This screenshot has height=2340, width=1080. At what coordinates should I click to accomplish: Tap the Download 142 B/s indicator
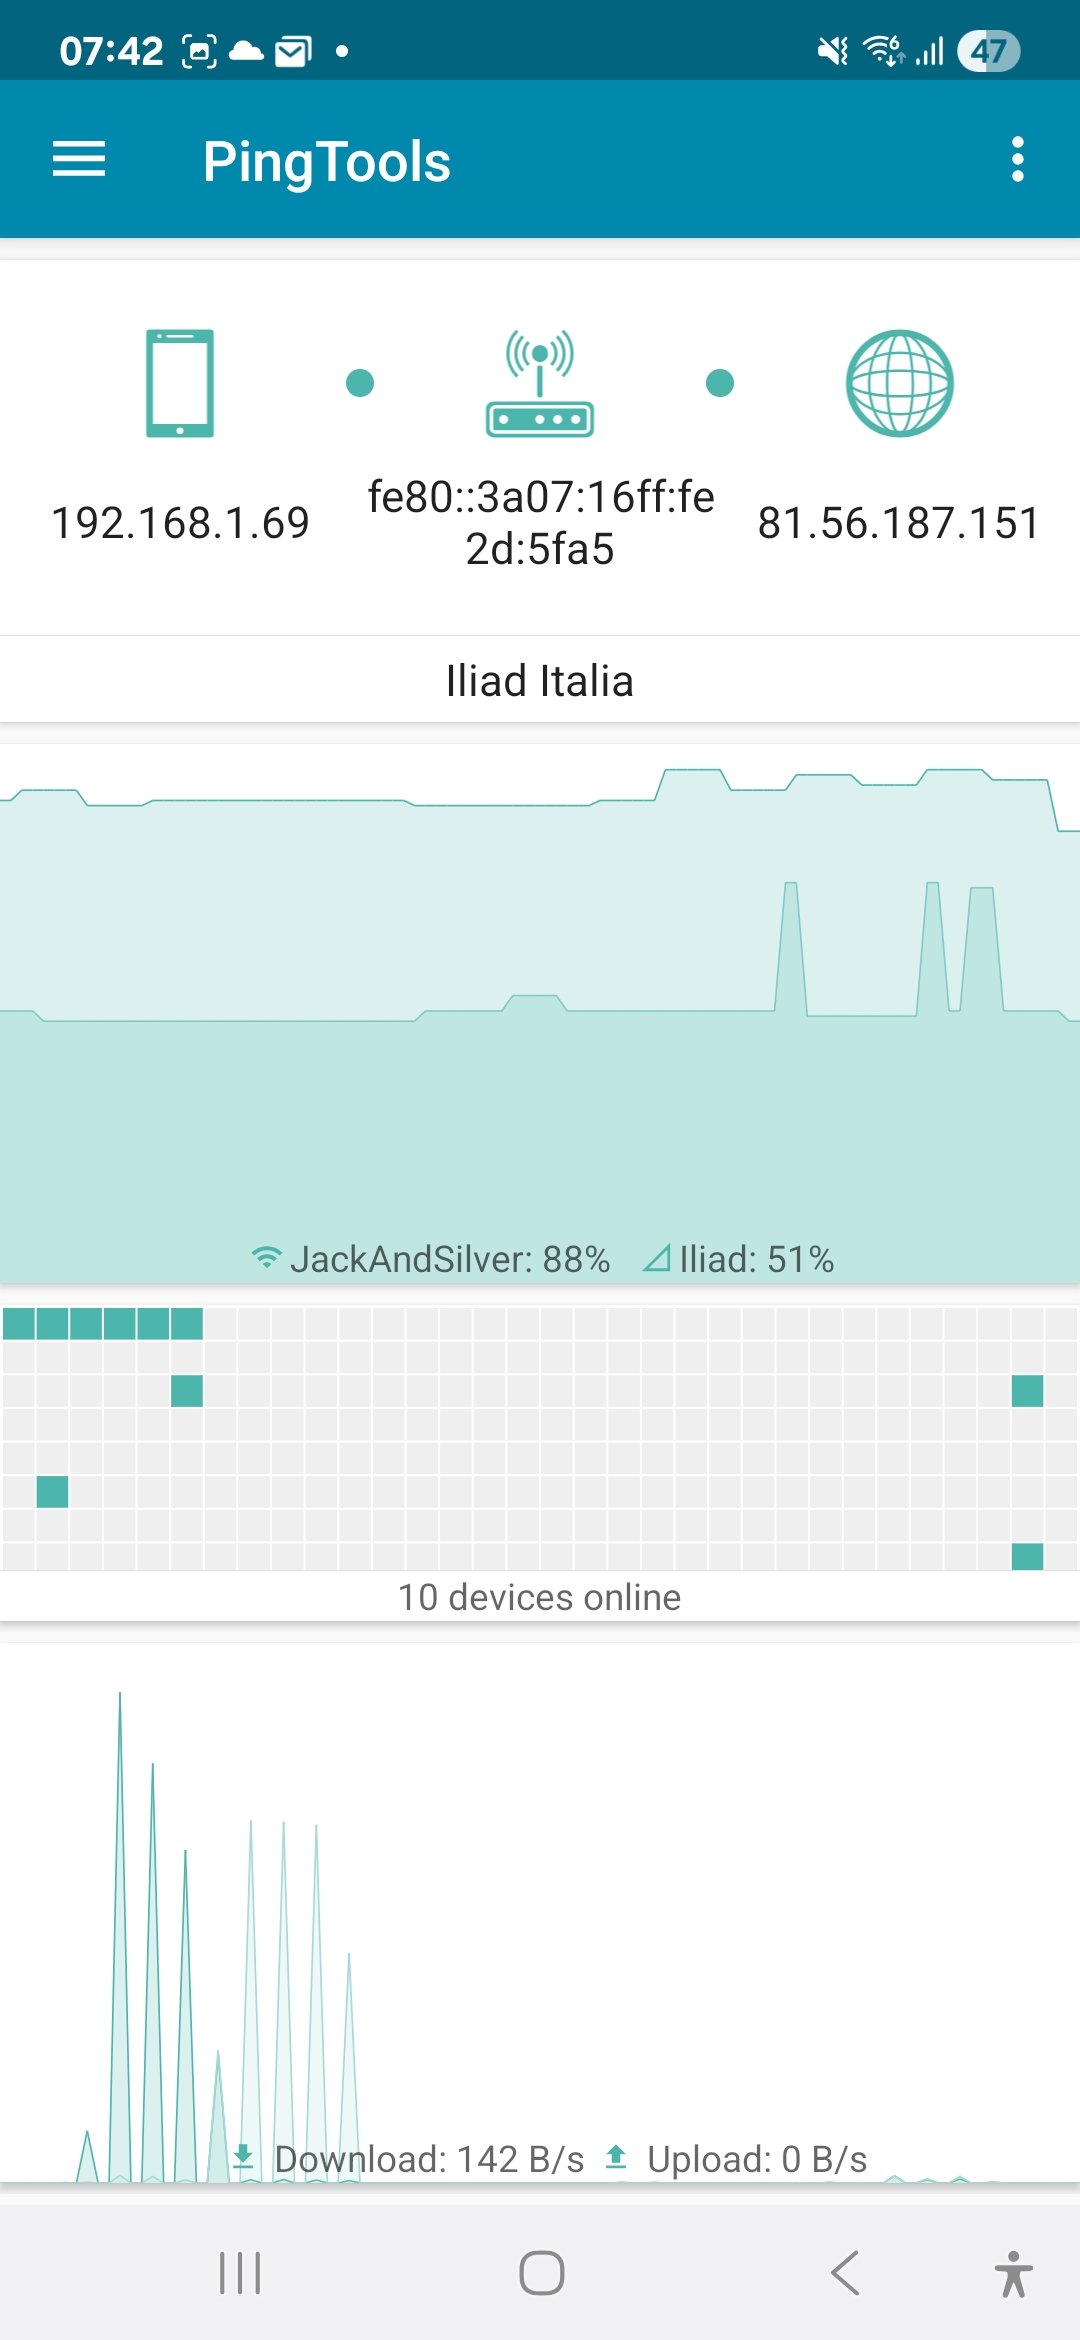pos(410,2159)
